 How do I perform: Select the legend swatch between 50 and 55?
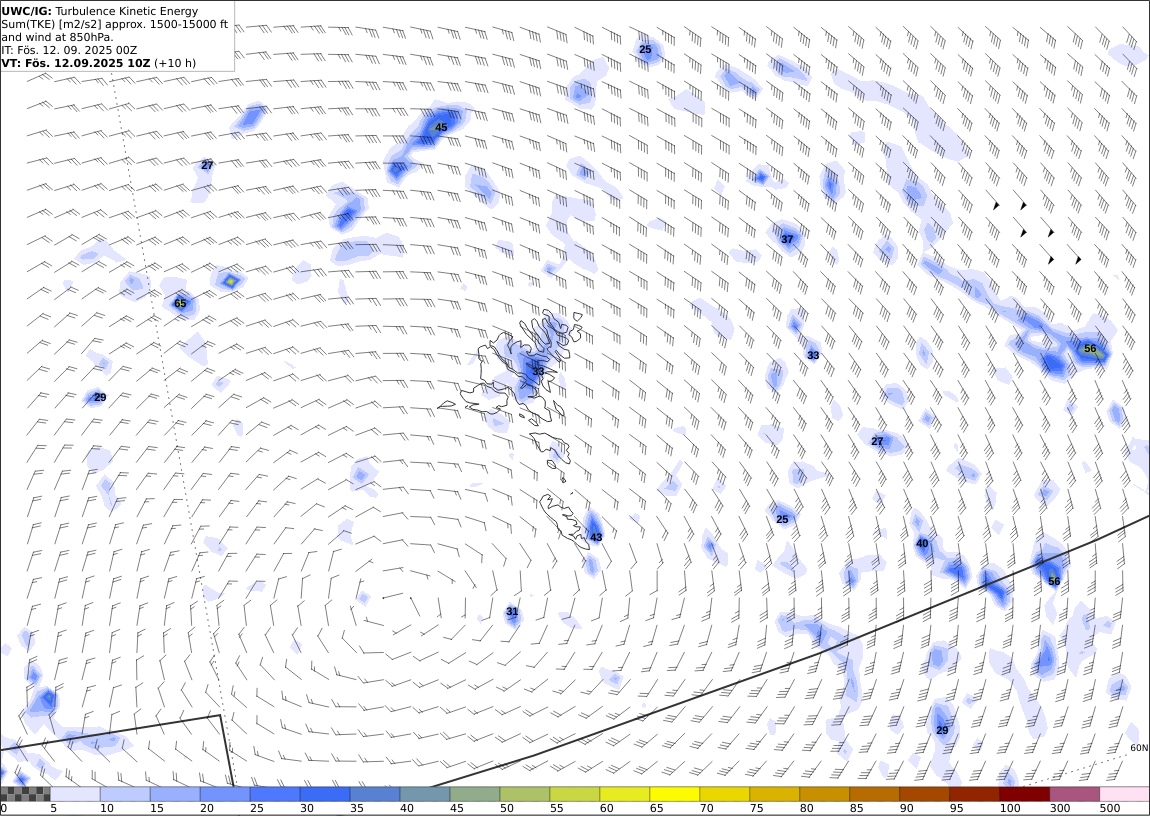coord(524,794)
